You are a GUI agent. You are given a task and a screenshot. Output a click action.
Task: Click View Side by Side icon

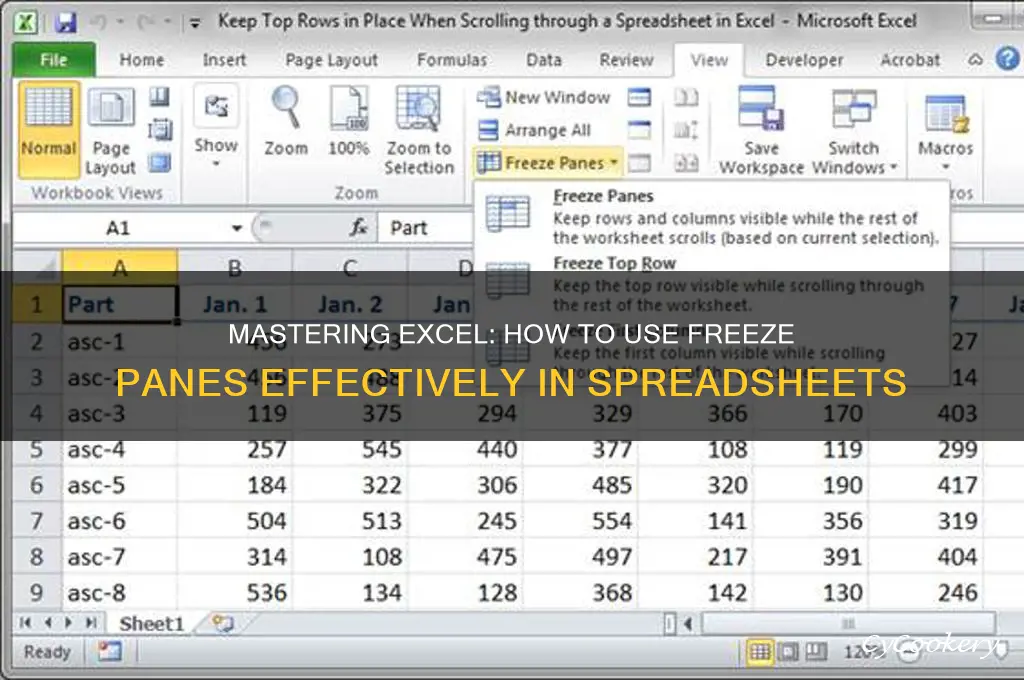pyautogui.click(x=686, y=98)
